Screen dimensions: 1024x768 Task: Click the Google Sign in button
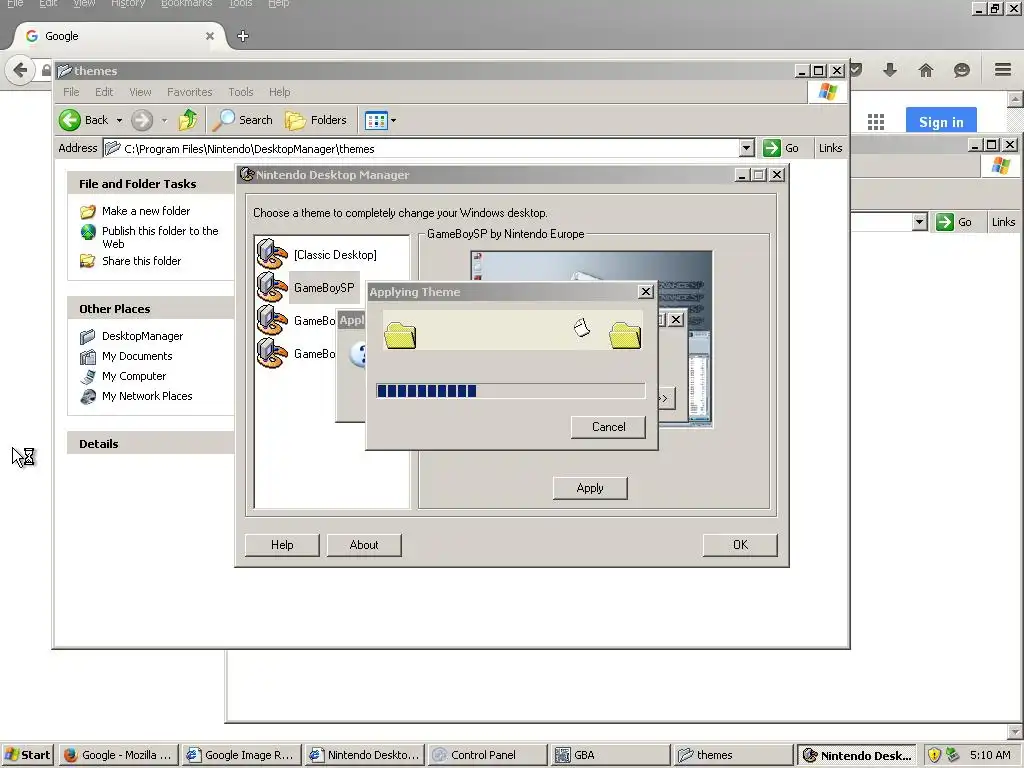click(941, 121)
